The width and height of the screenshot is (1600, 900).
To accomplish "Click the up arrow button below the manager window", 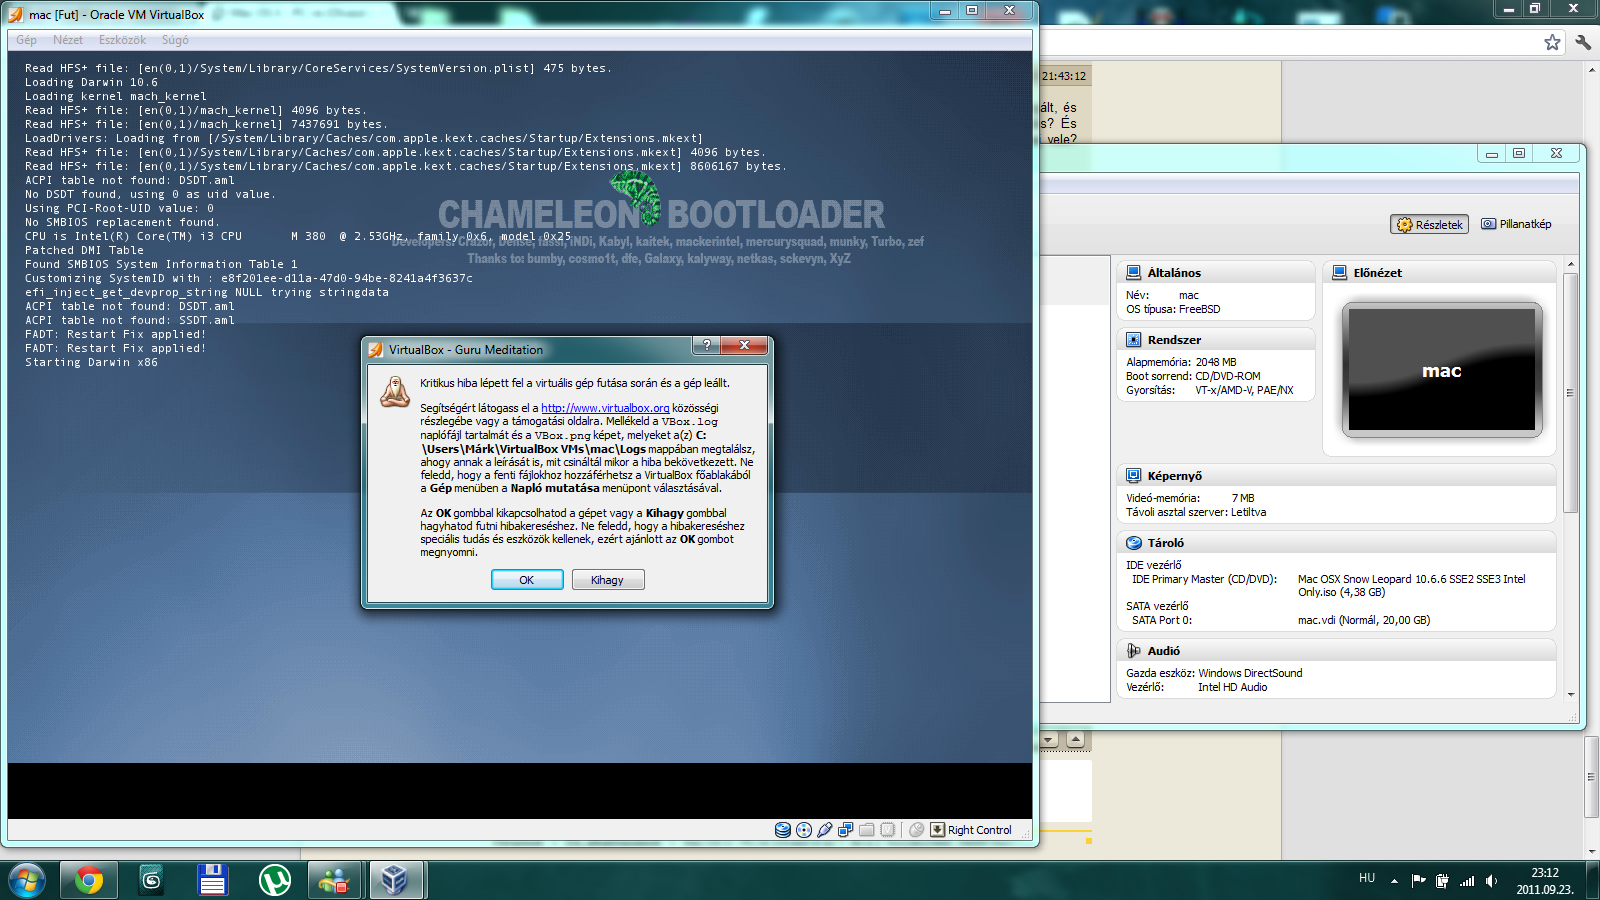I will (1075, 740).
